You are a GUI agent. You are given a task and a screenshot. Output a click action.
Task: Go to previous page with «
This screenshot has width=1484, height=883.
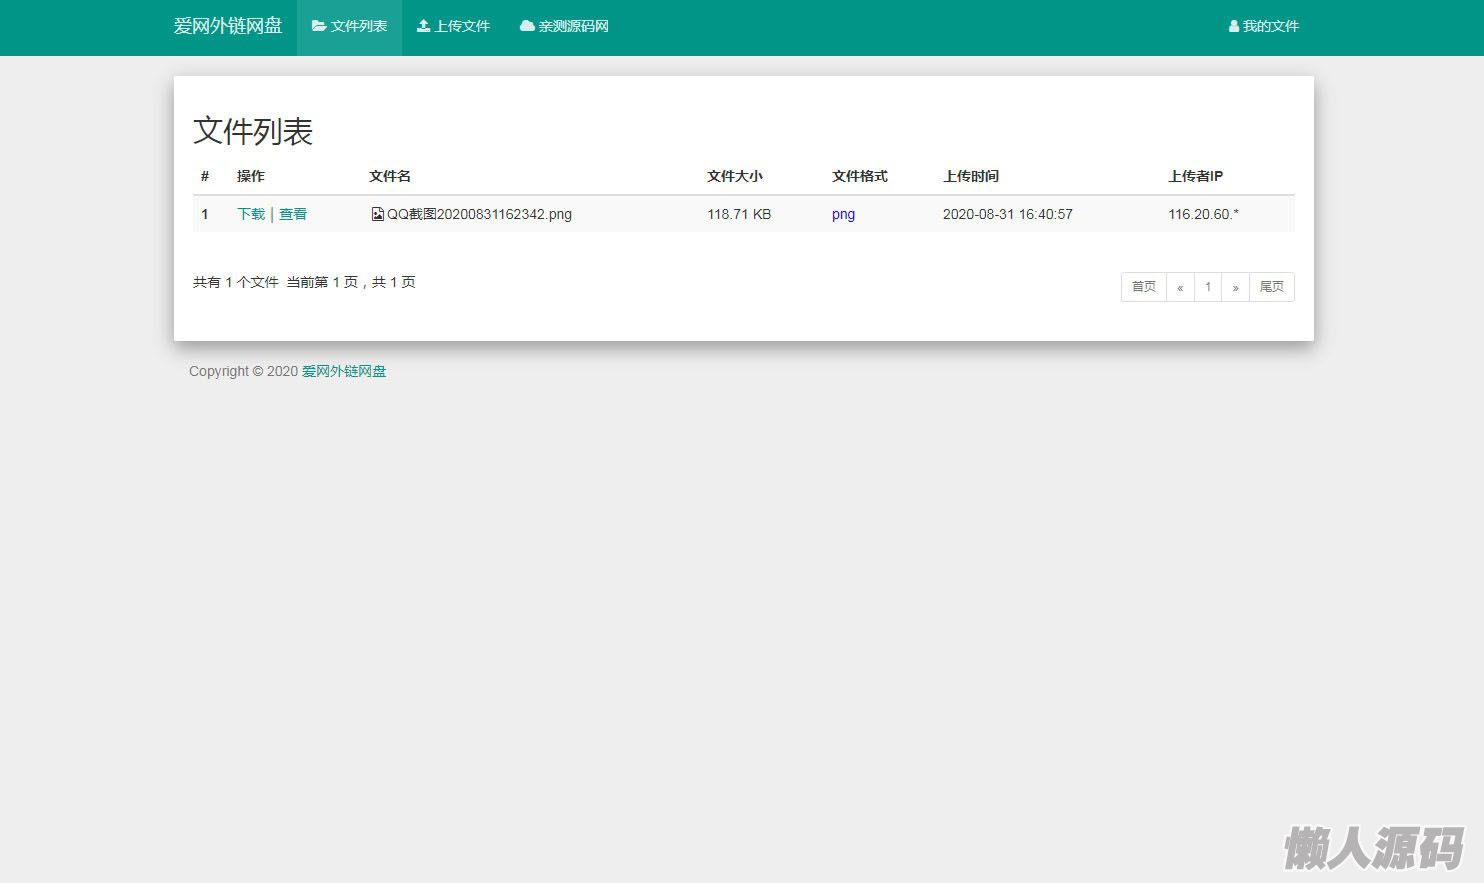point(1180,287)
